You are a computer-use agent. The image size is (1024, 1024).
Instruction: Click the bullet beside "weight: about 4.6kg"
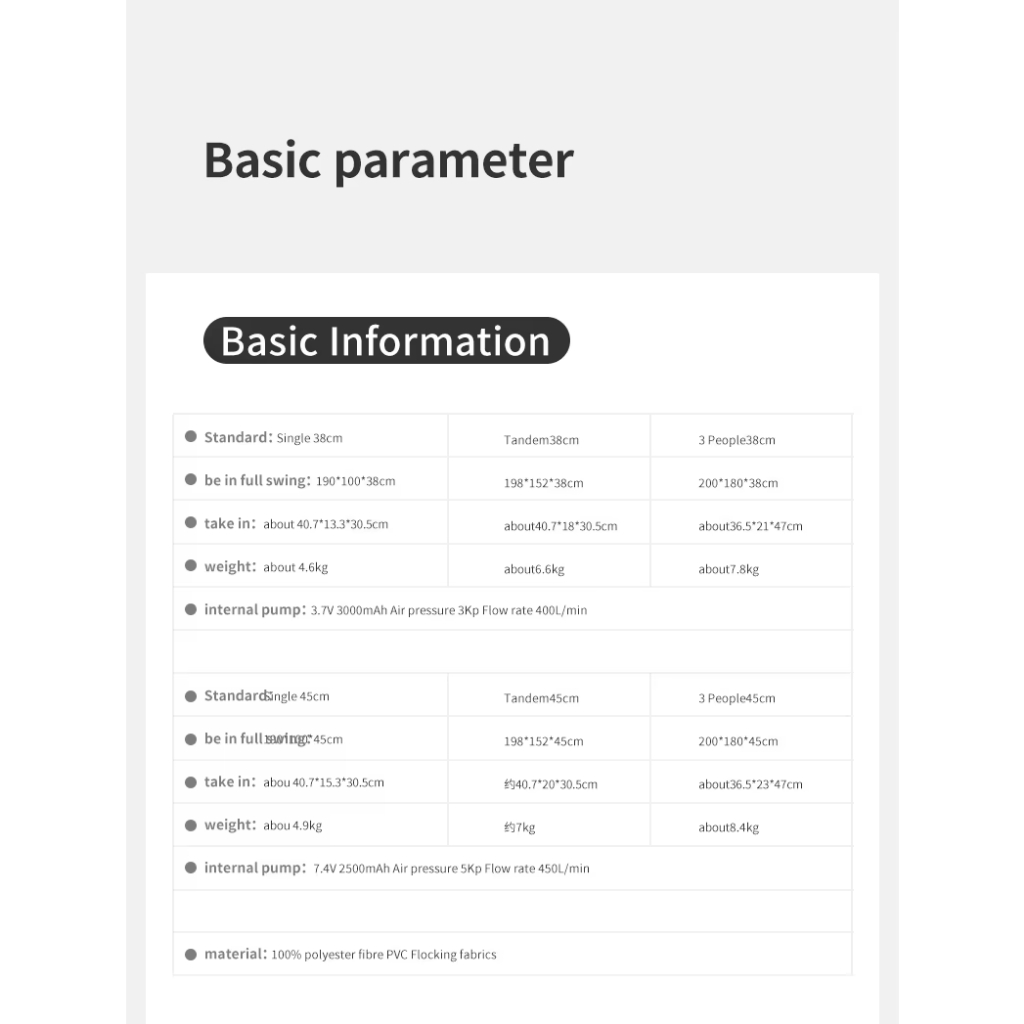tap(191, 566)
